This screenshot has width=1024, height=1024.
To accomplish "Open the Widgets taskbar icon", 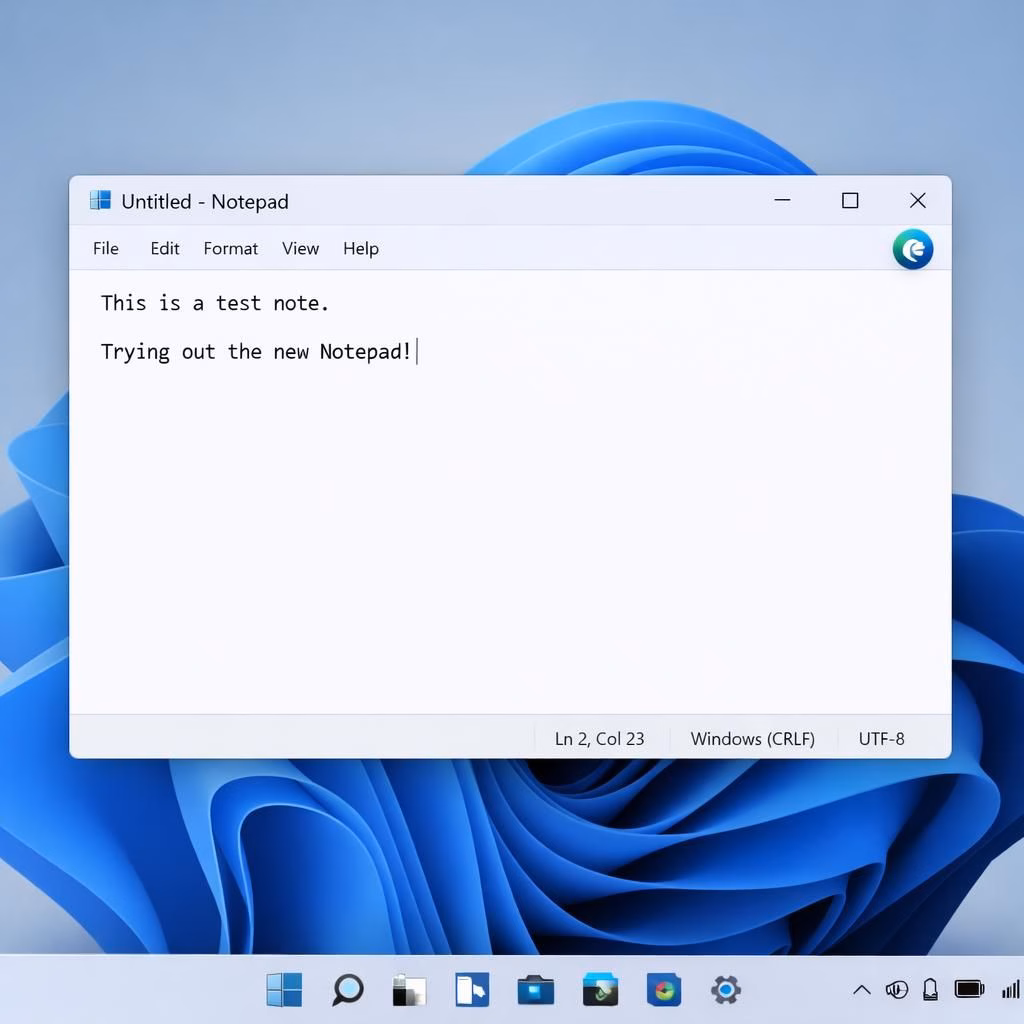I will [x=472, y=990].
